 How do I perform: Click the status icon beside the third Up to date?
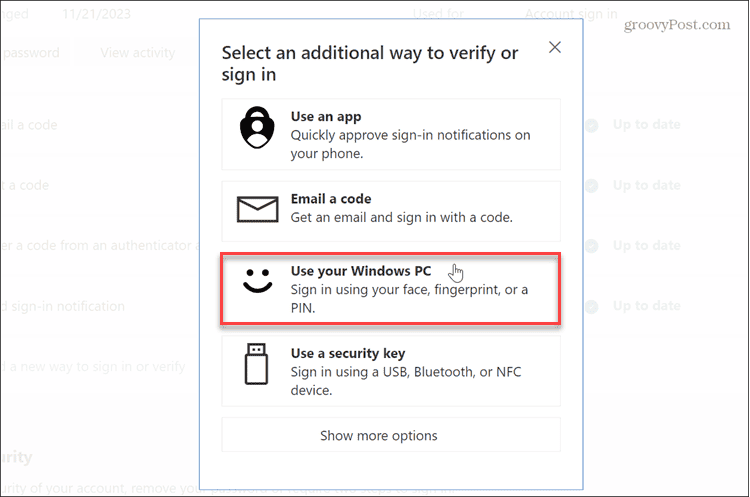click(x=592, y=246)
